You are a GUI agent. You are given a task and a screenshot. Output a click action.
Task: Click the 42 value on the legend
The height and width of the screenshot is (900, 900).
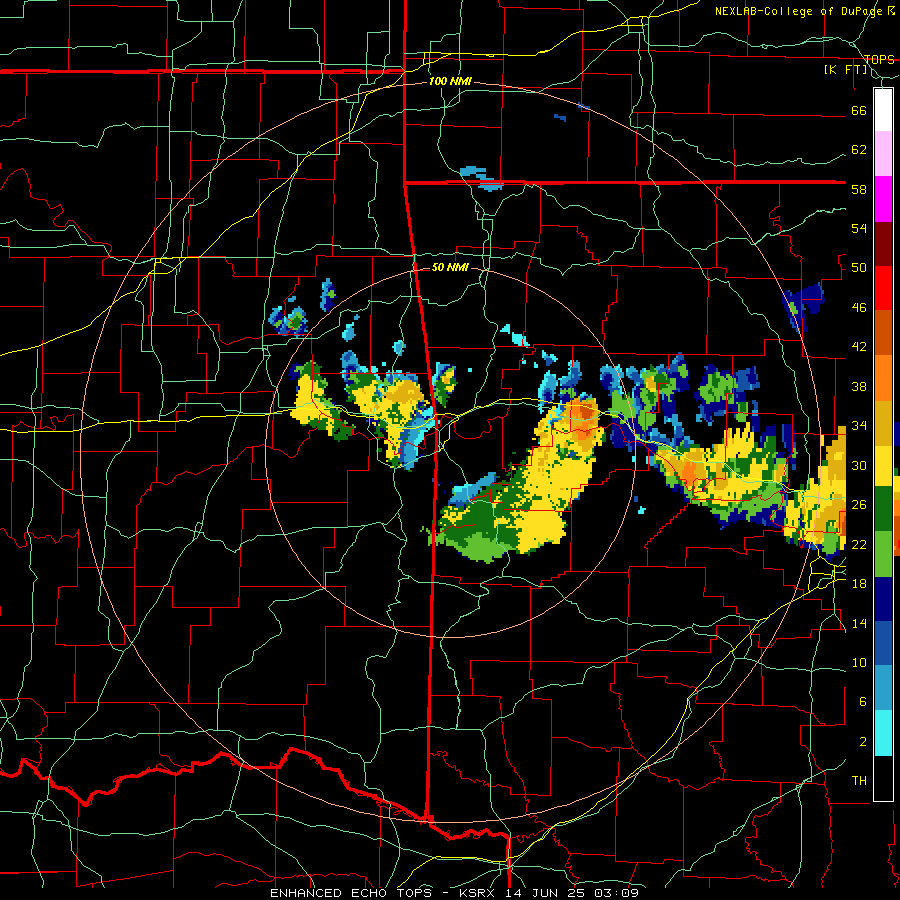(x=859, y=347)
